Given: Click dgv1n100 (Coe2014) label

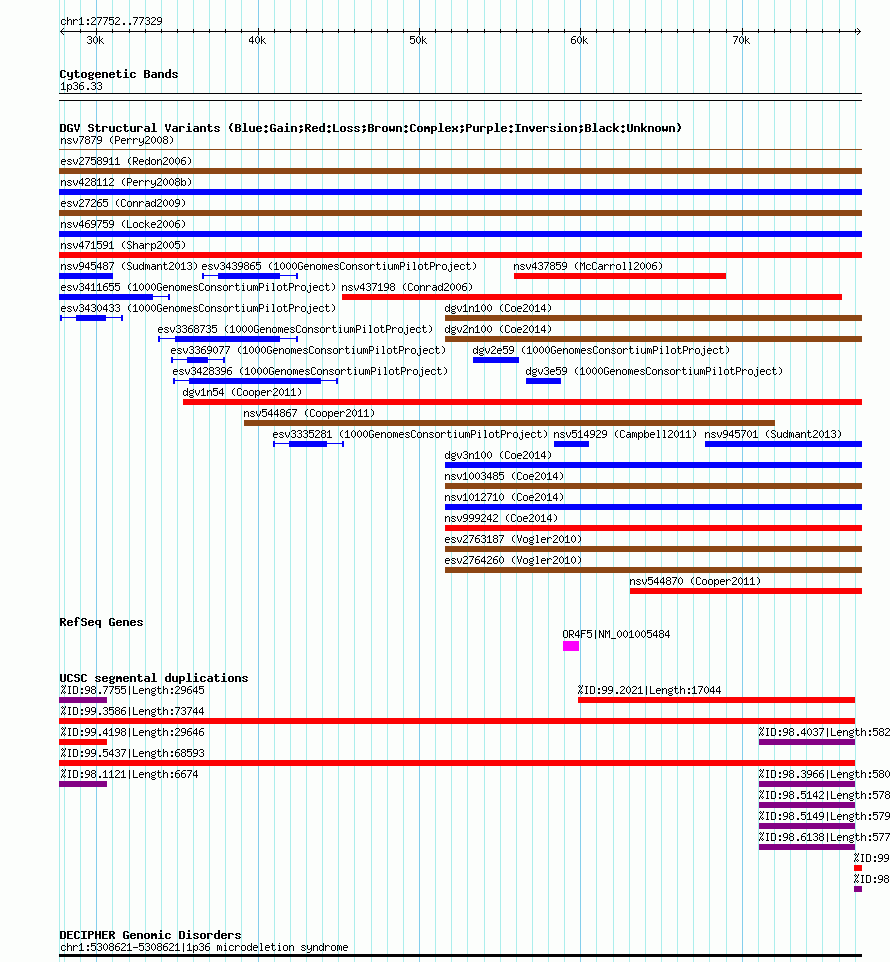Looking at the screenshot, I should pyautogui.click(x=498, y=308).
